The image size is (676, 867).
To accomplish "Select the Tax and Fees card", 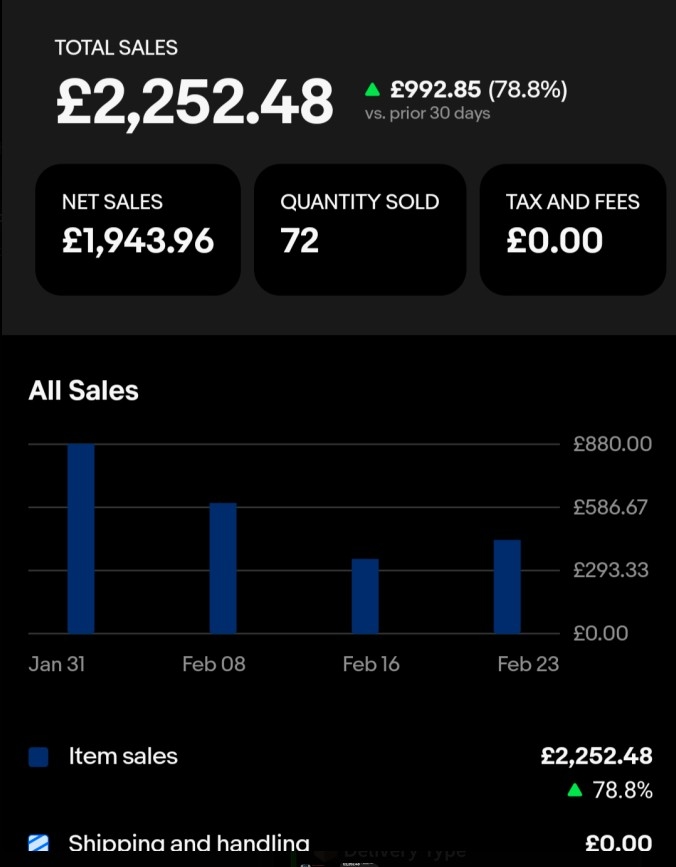I will [x=572, y=229].
